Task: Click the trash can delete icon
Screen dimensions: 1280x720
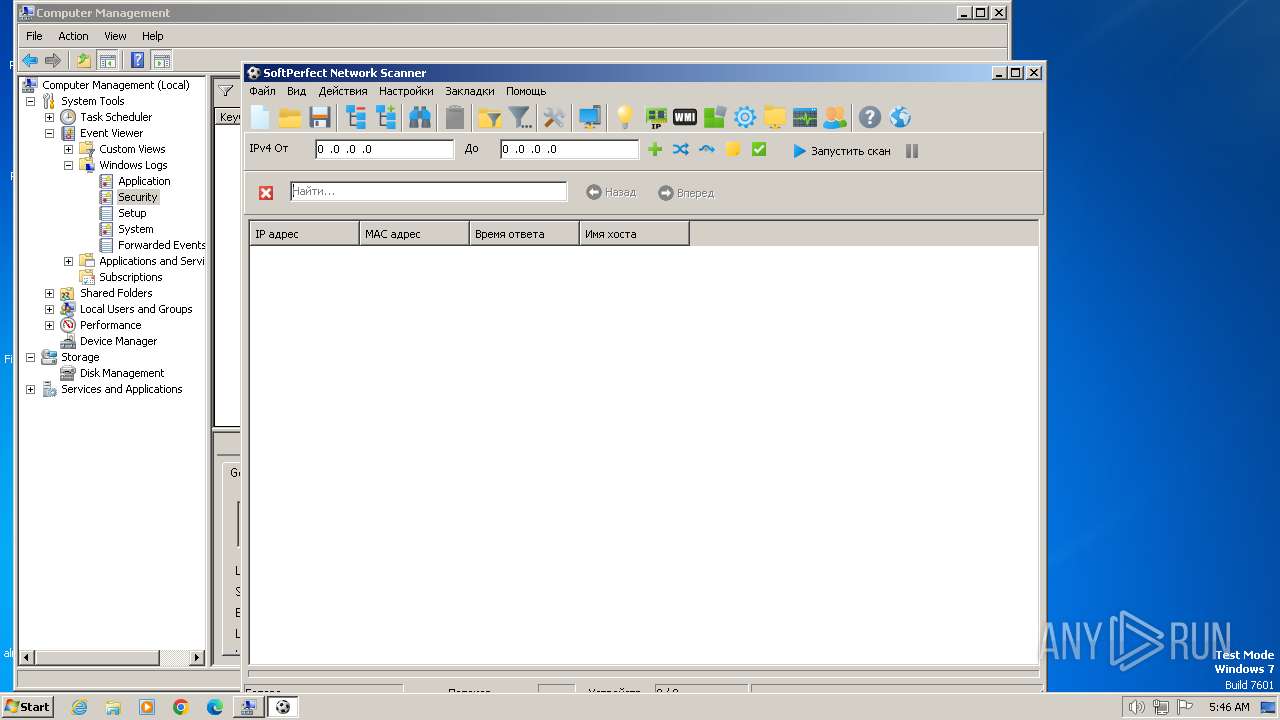Action: pyautogui.click(x=455, y=118)
